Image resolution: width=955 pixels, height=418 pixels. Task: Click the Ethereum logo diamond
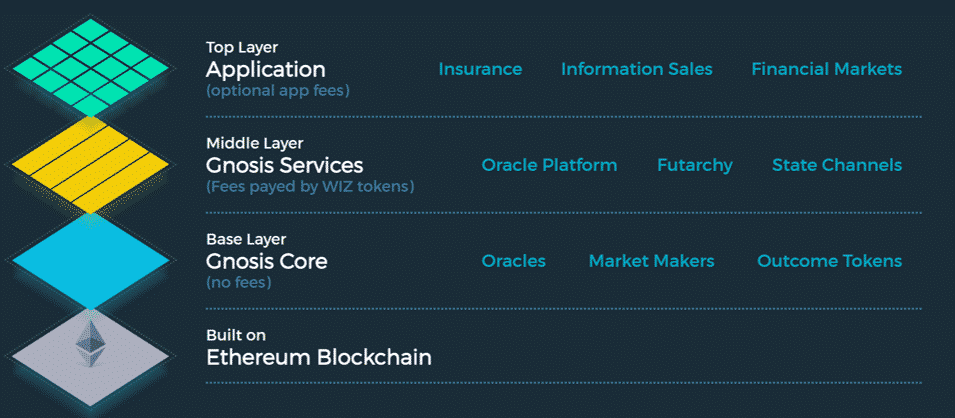tap(90, 344)
